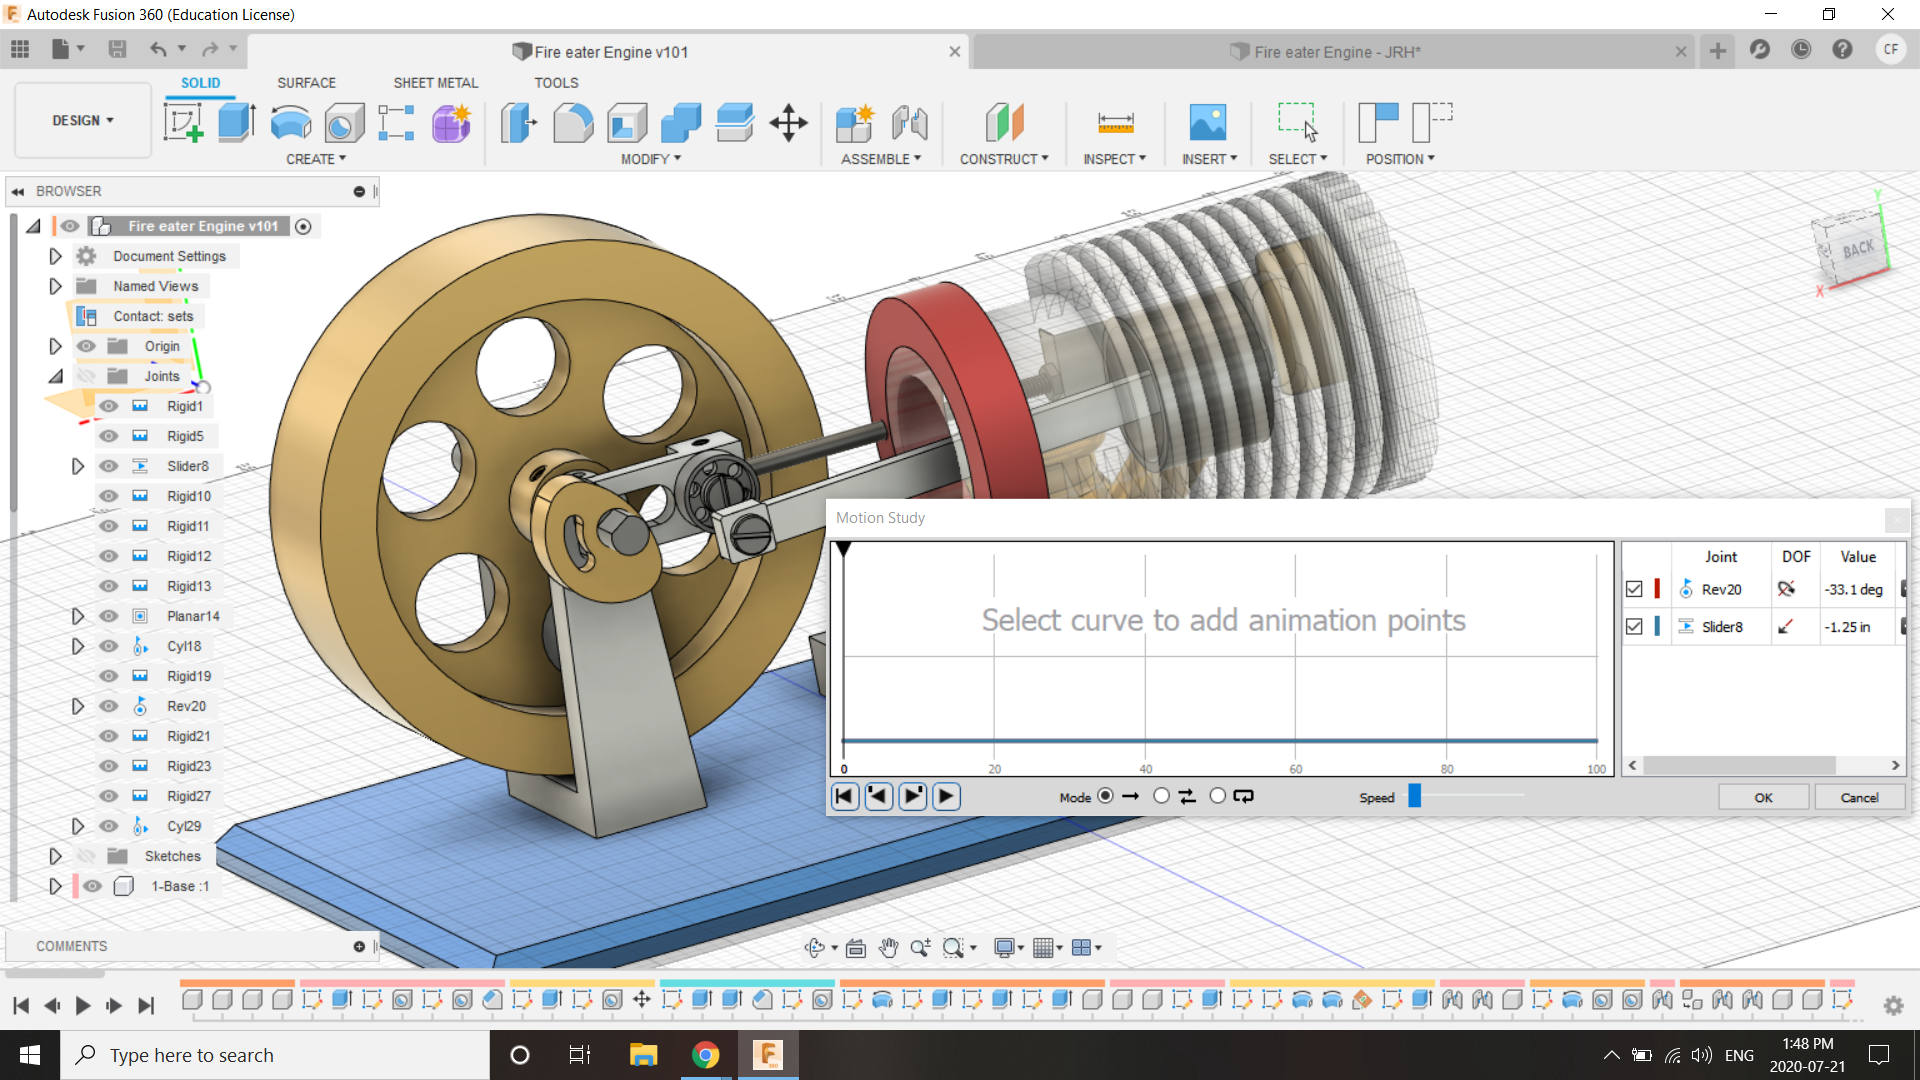Select the Press Pull modify tool

[x=518, y=122]
